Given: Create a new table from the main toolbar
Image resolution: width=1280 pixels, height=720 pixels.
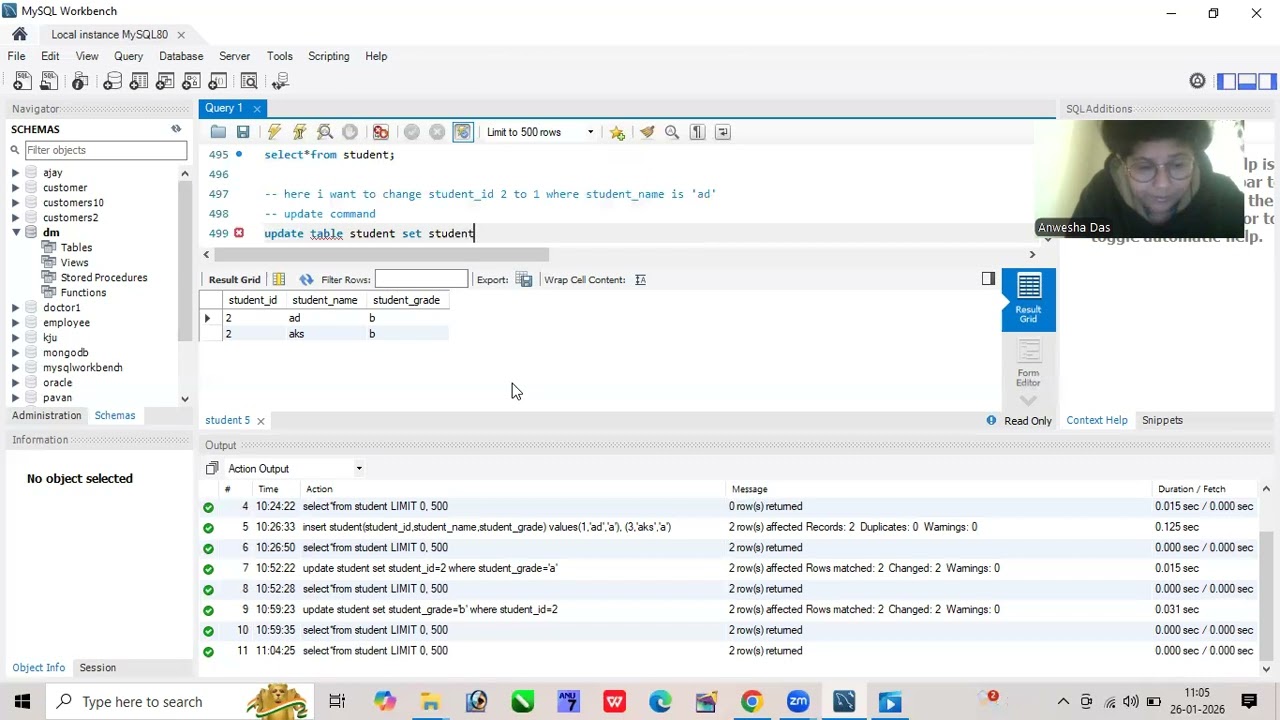Looking at the screenshot, I should coord(139,82).
